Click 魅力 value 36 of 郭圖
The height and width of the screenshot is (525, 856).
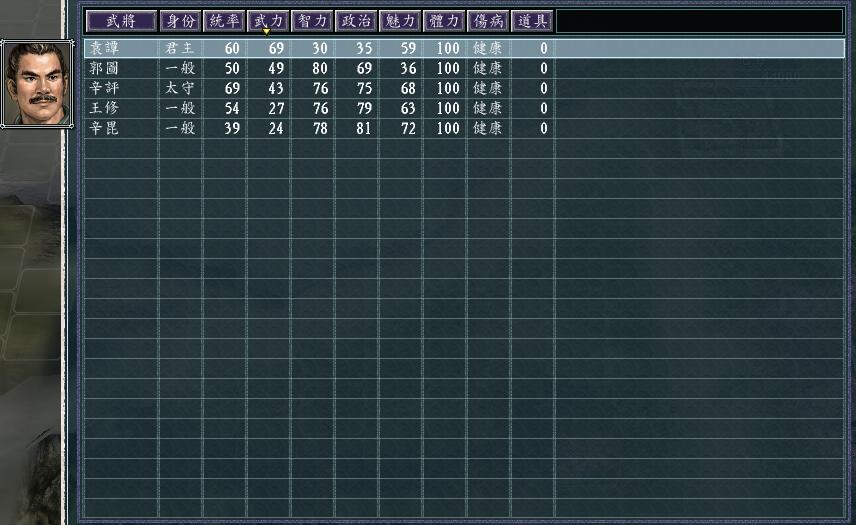click(x=408, y=68)
